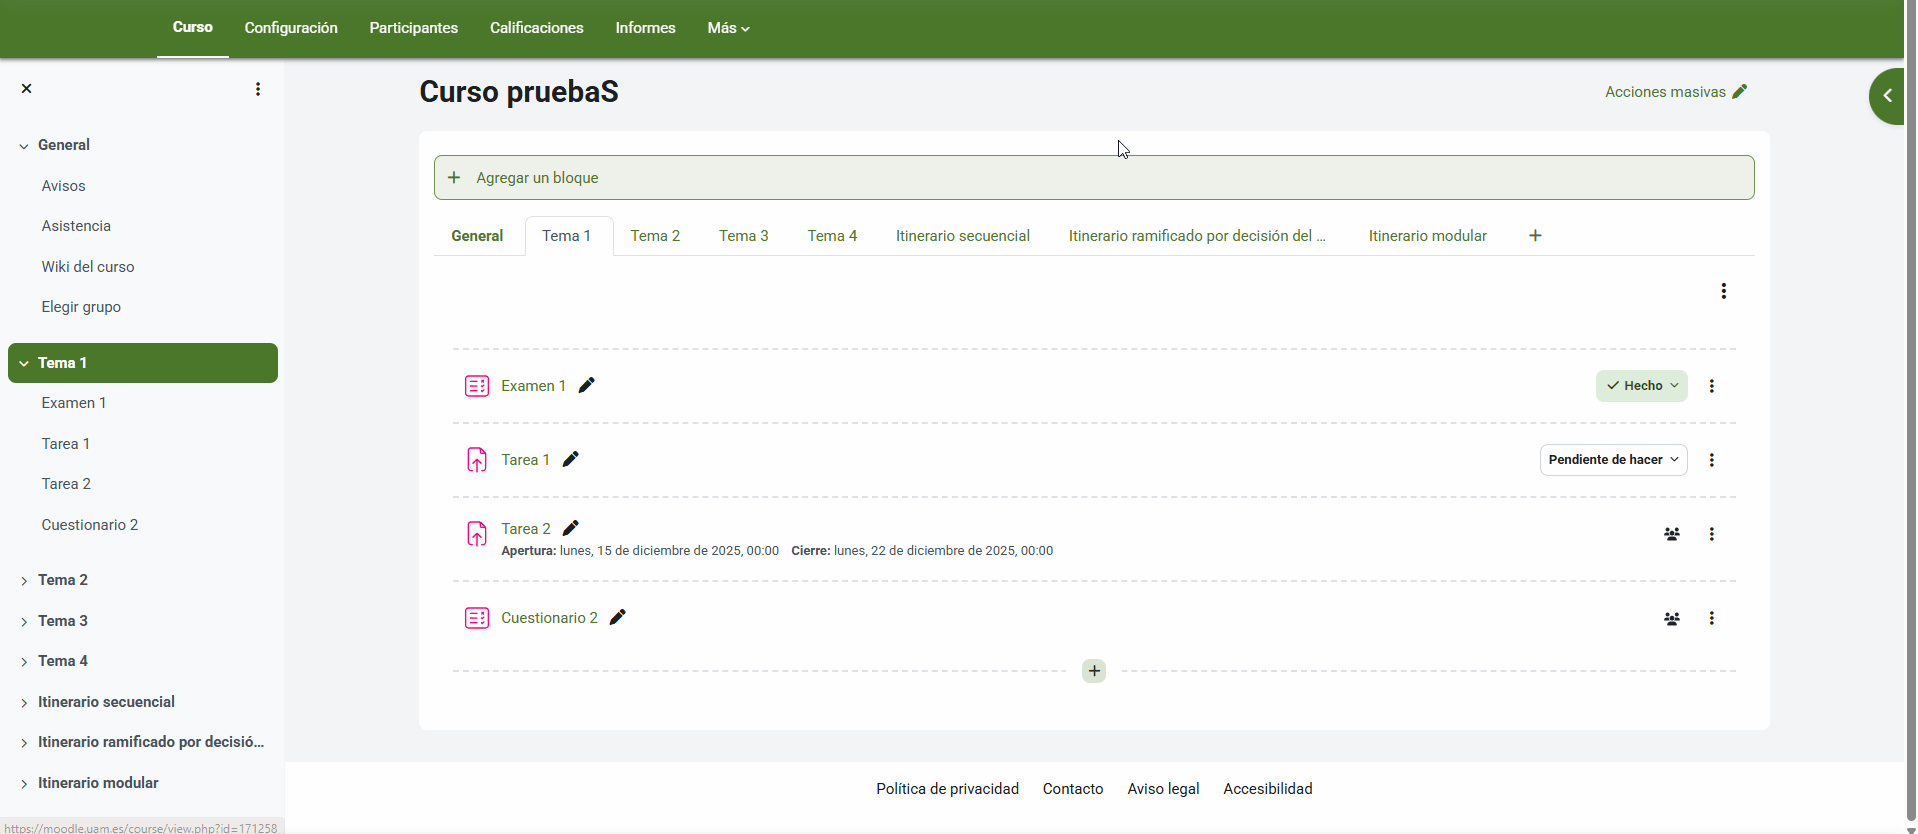Open Política de privacidad footer link
Viewport: 1918px width, 834px height.
[x=947, y=789]
